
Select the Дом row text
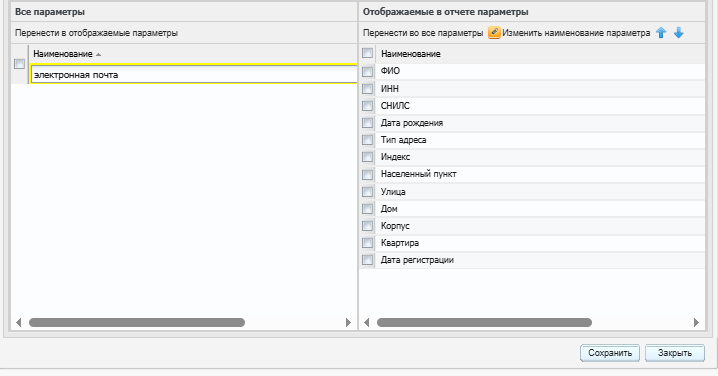click(x=389, y=209)
